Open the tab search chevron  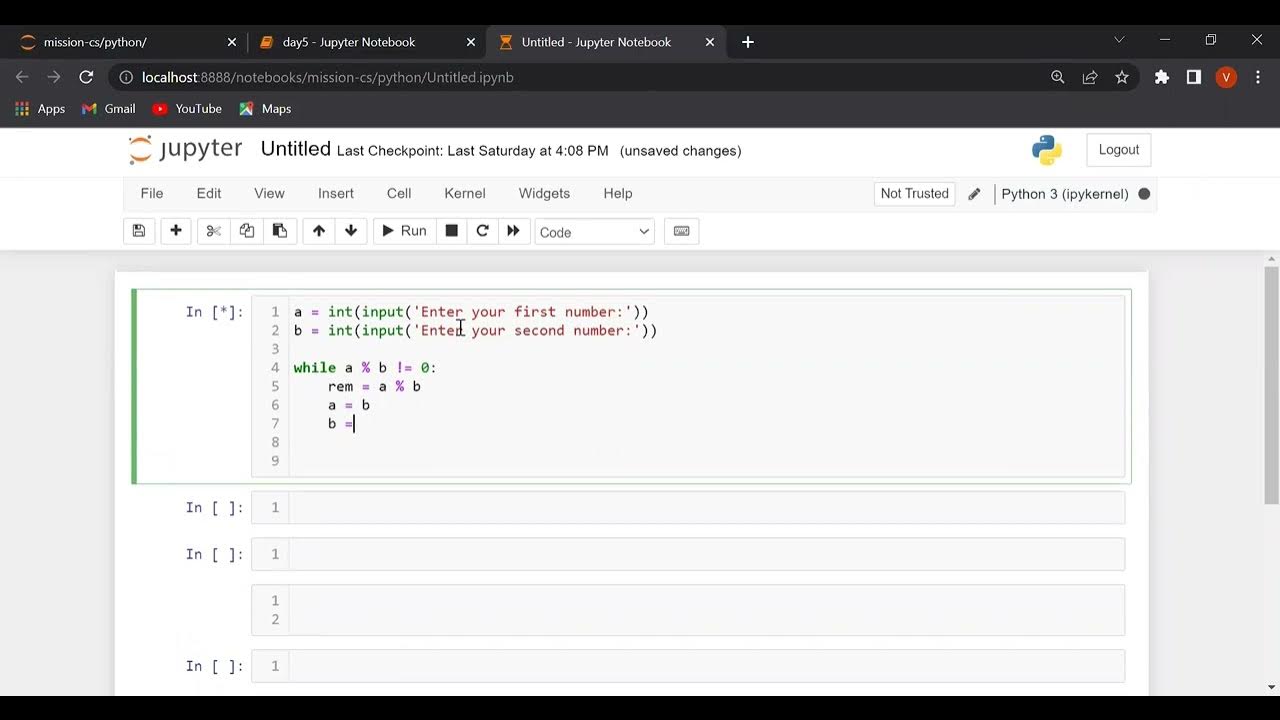click(1119, 40)
